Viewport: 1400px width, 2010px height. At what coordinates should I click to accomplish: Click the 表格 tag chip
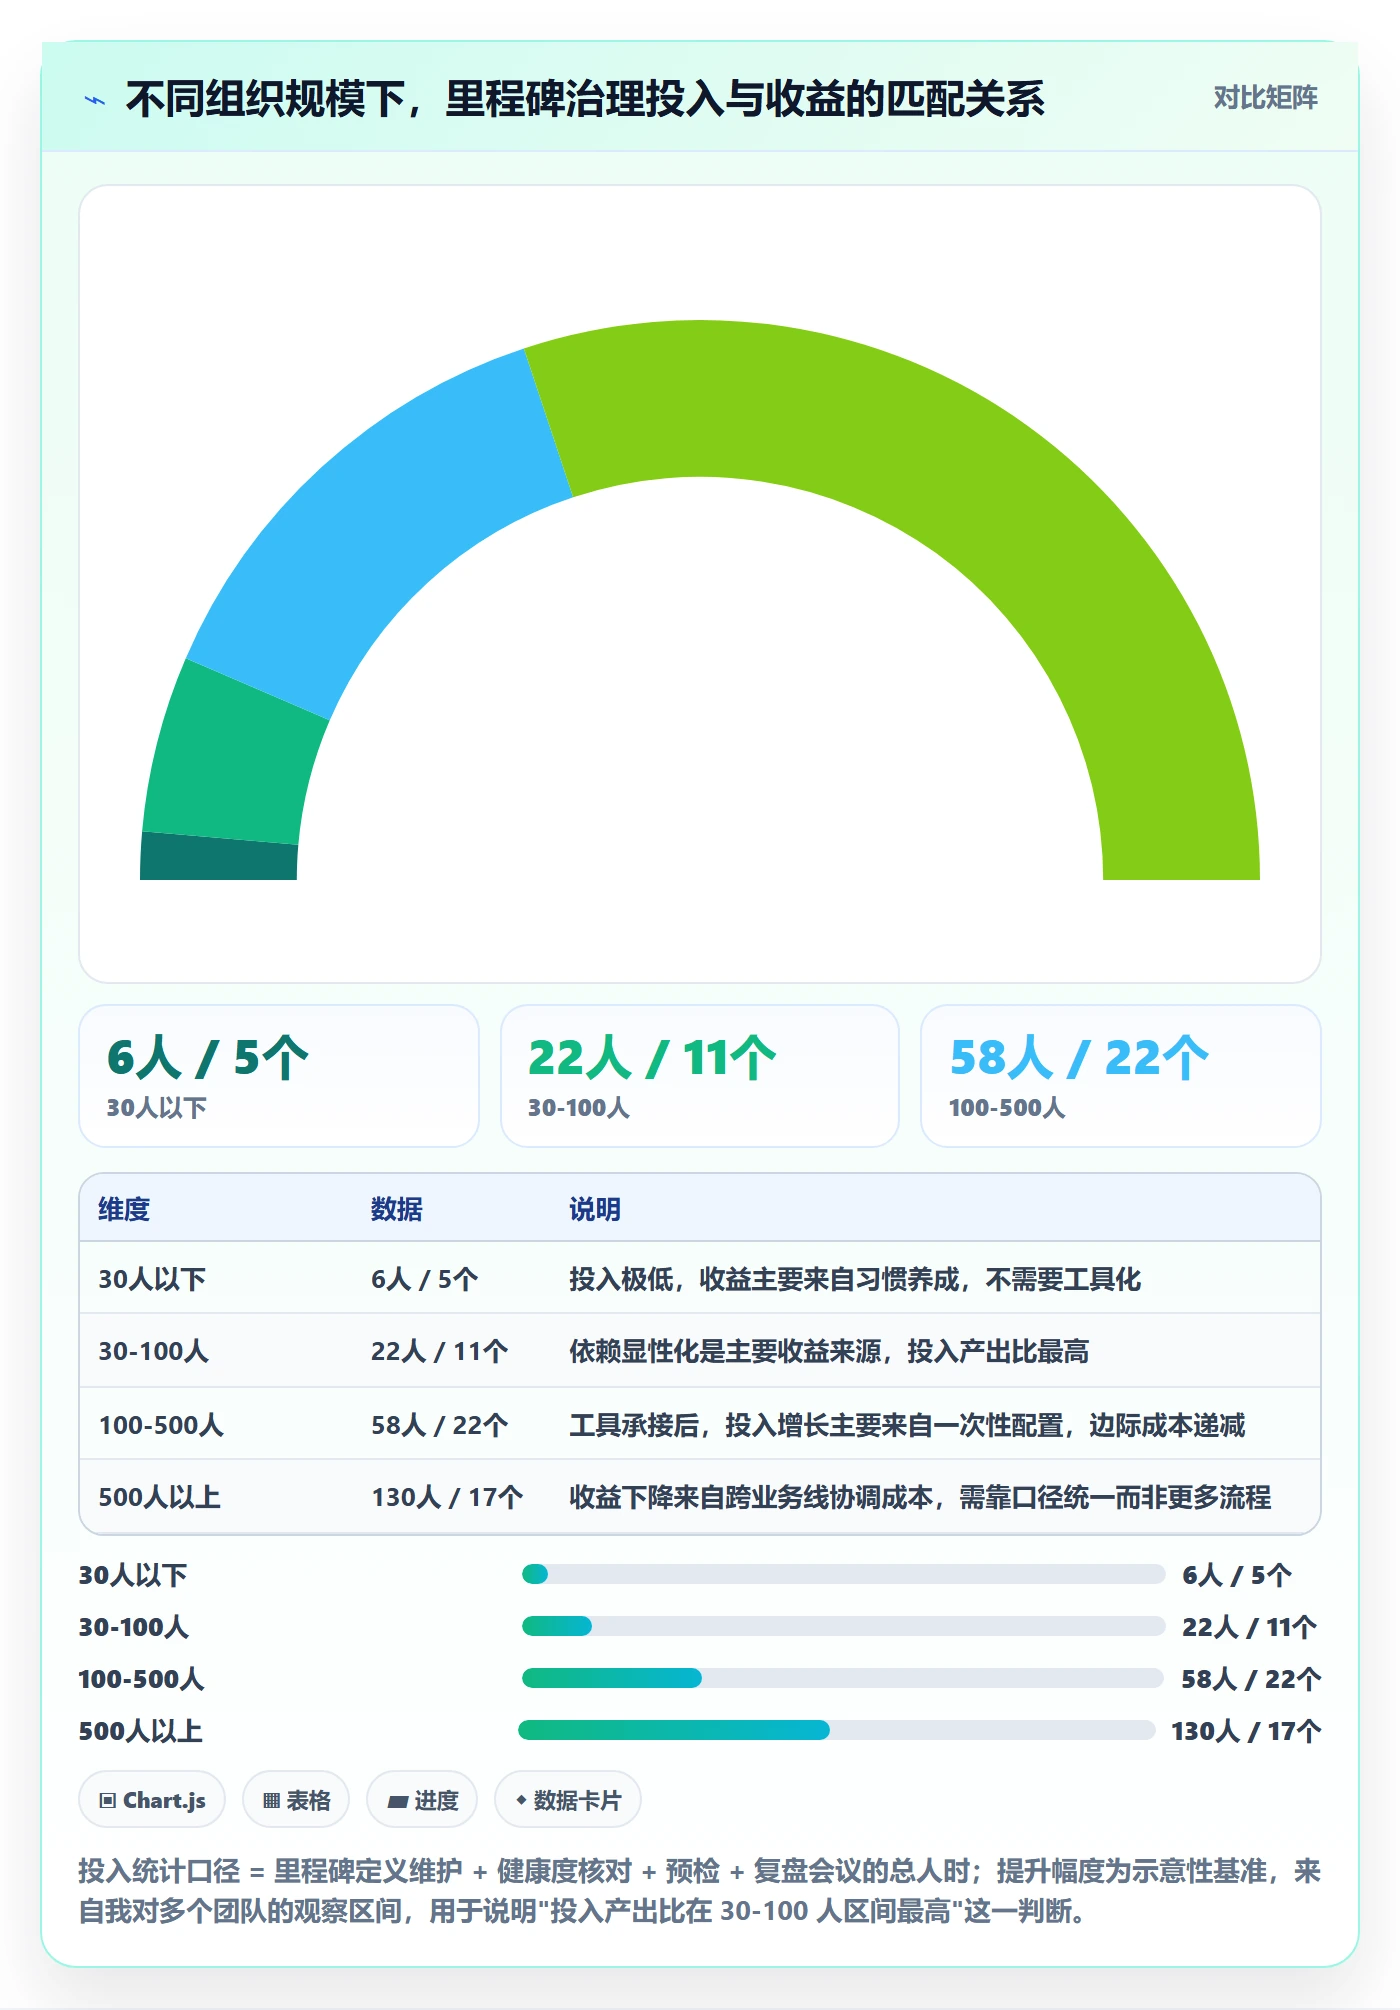[296, 1800]
